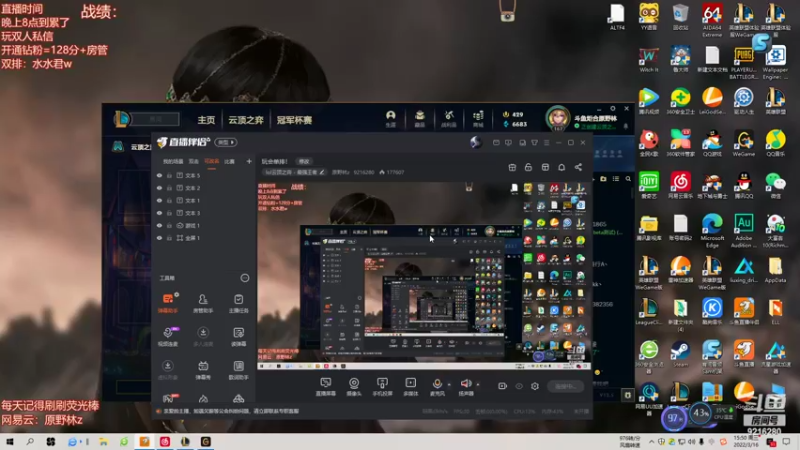Open Wallpaper Engine desktop shortcut

(x=776, y=63)
